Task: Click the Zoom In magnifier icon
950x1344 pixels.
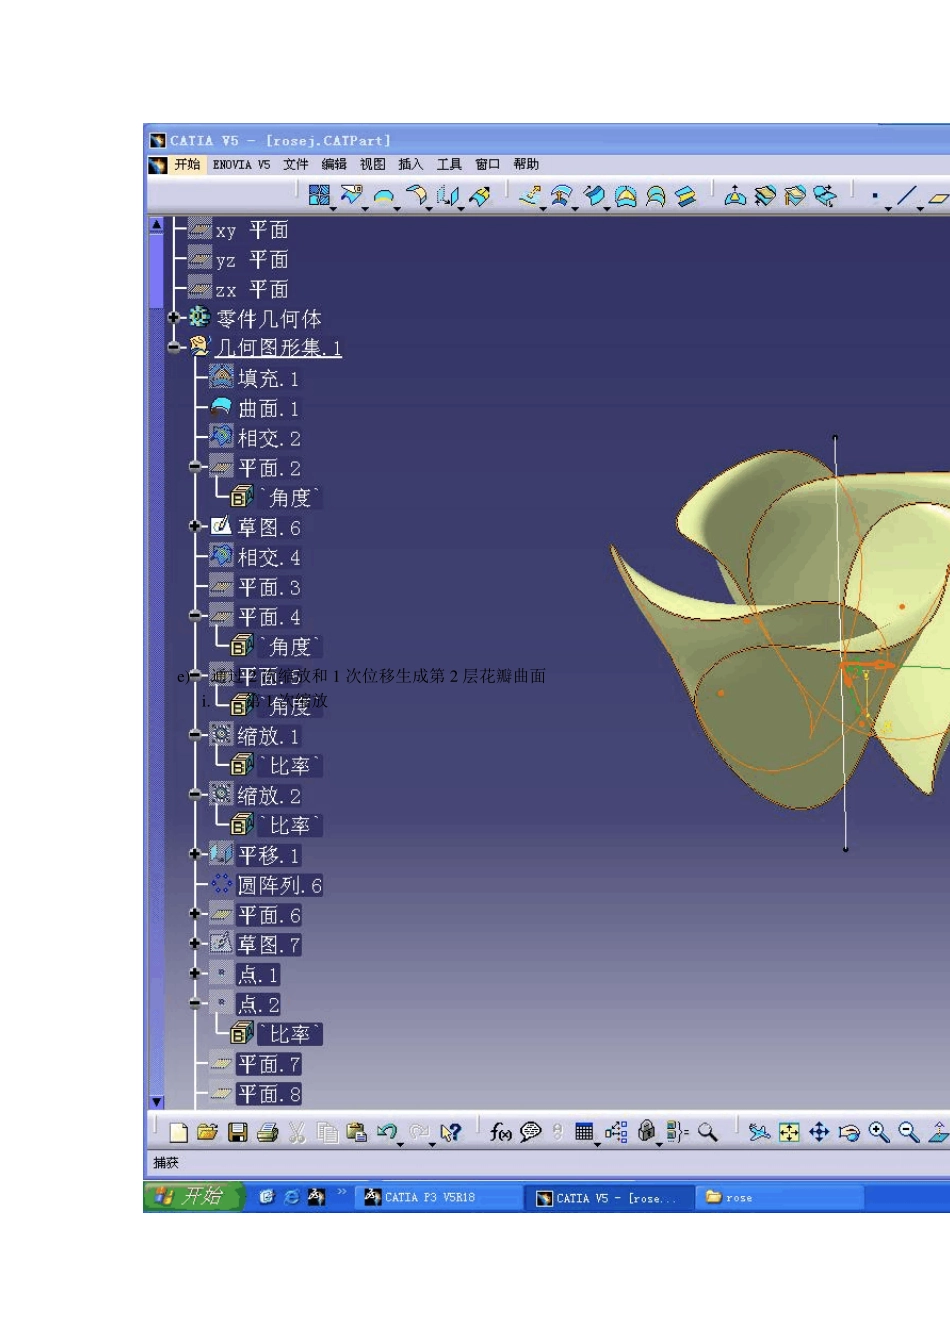Action: point(879,1132)
